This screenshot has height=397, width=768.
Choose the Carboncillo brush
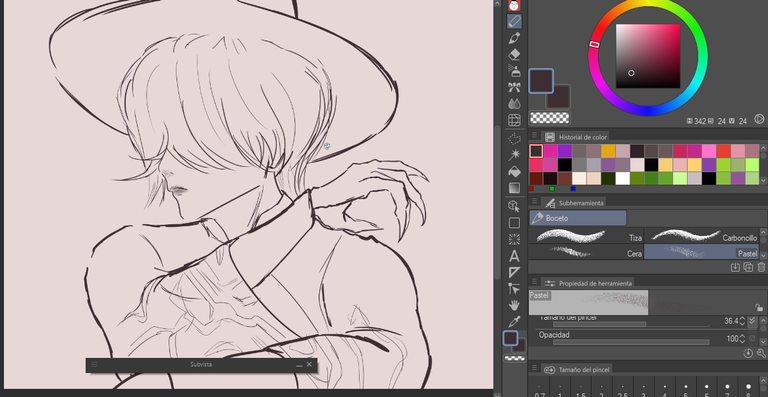701,236
